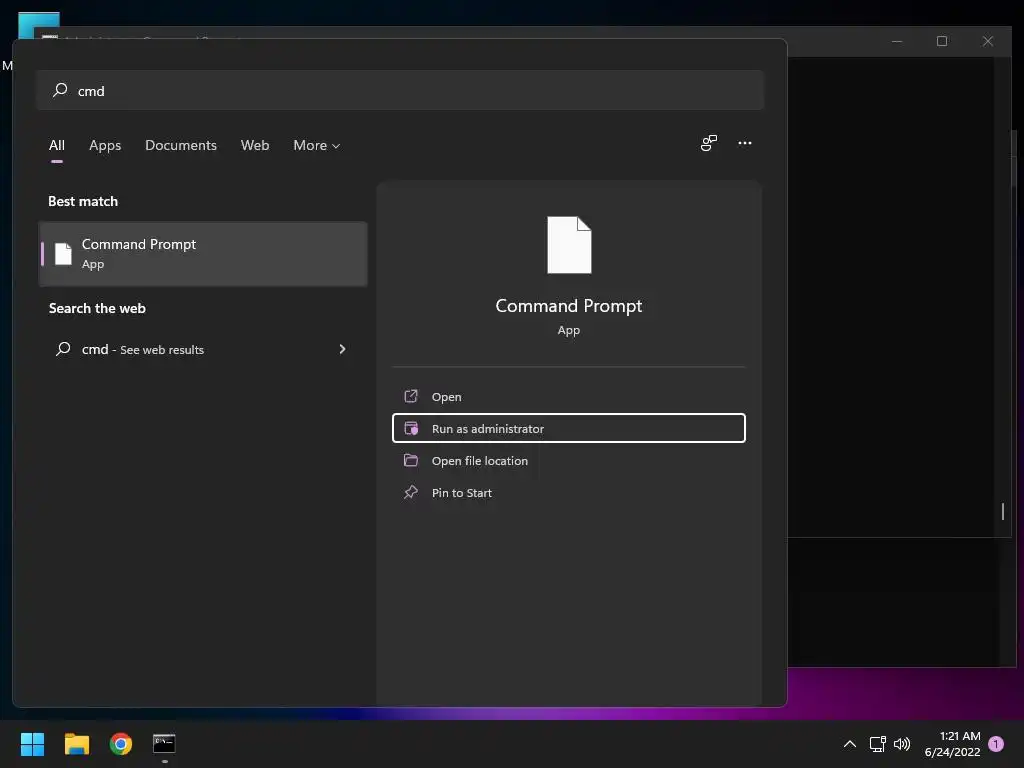The image size is (1024, 768).
Task: Click the Command Prompt title in preview pane
Action: coord(569,306)
